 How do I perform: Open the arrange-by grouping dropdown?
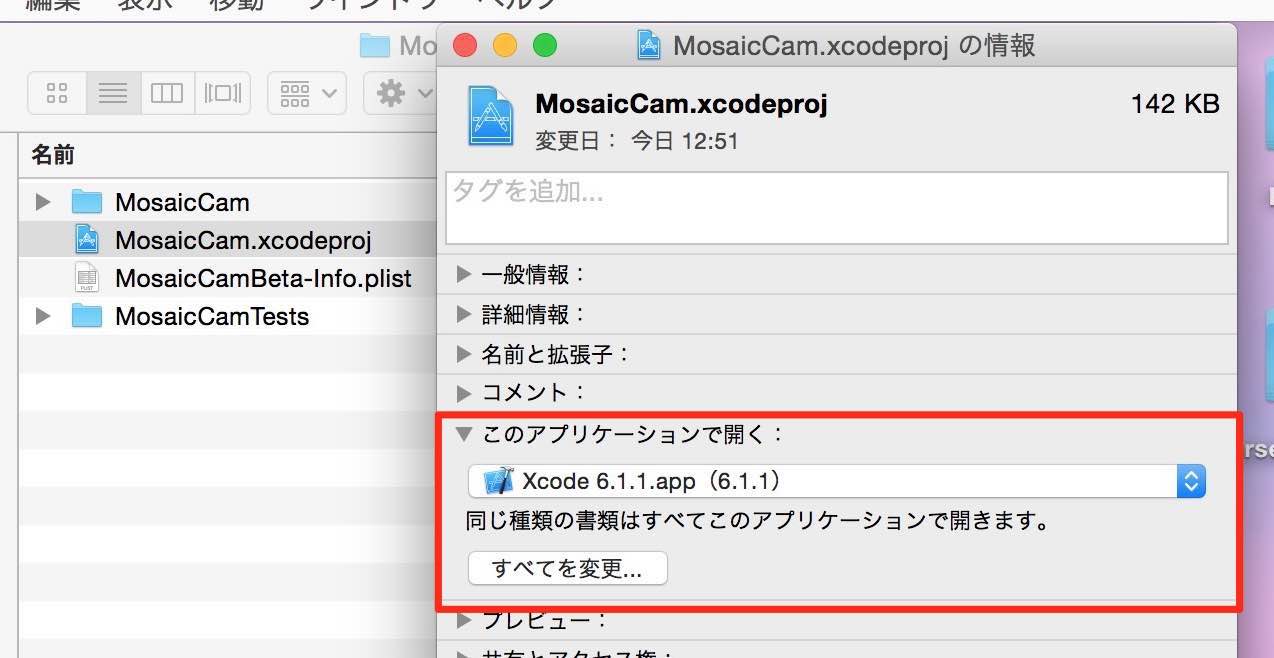tap(308, 94)
